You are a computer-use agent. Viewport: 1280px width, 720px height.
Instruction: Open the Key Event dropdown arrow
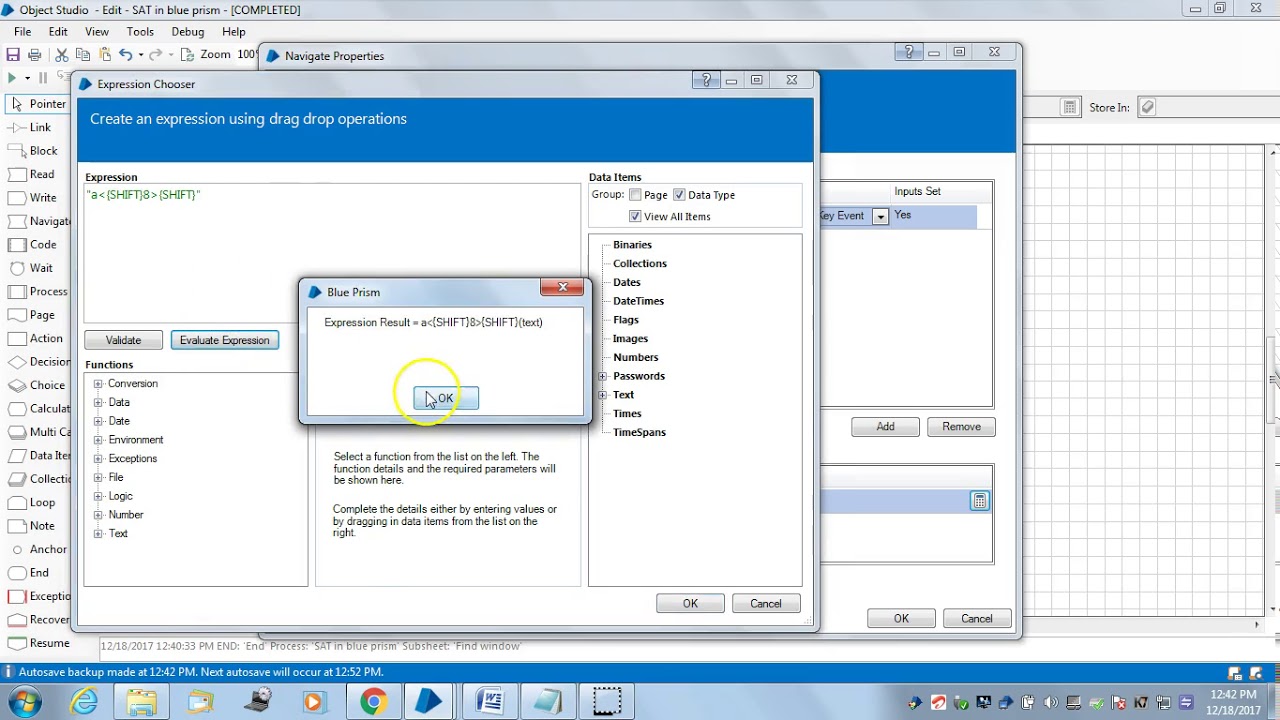[880, 216]
